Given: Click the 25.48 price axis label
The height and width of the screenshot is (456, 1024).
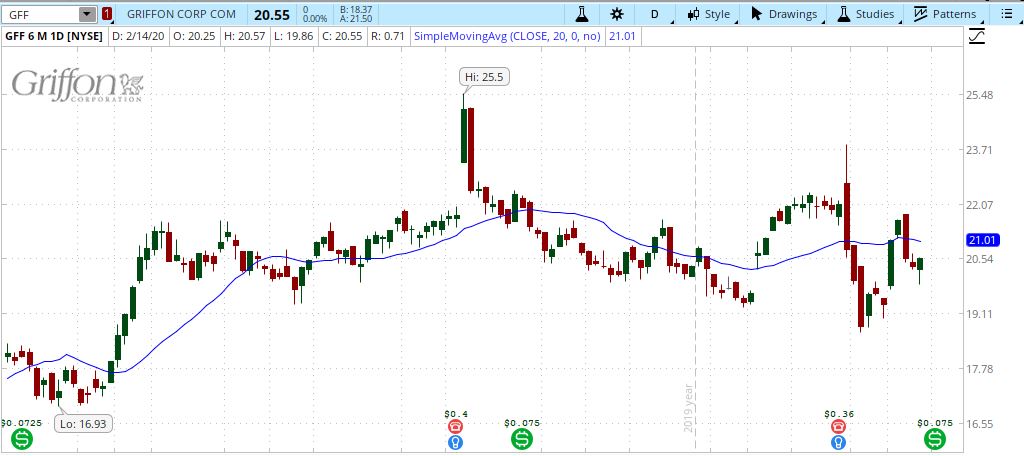Looking at the screenshot, I should tap(980, 95).
